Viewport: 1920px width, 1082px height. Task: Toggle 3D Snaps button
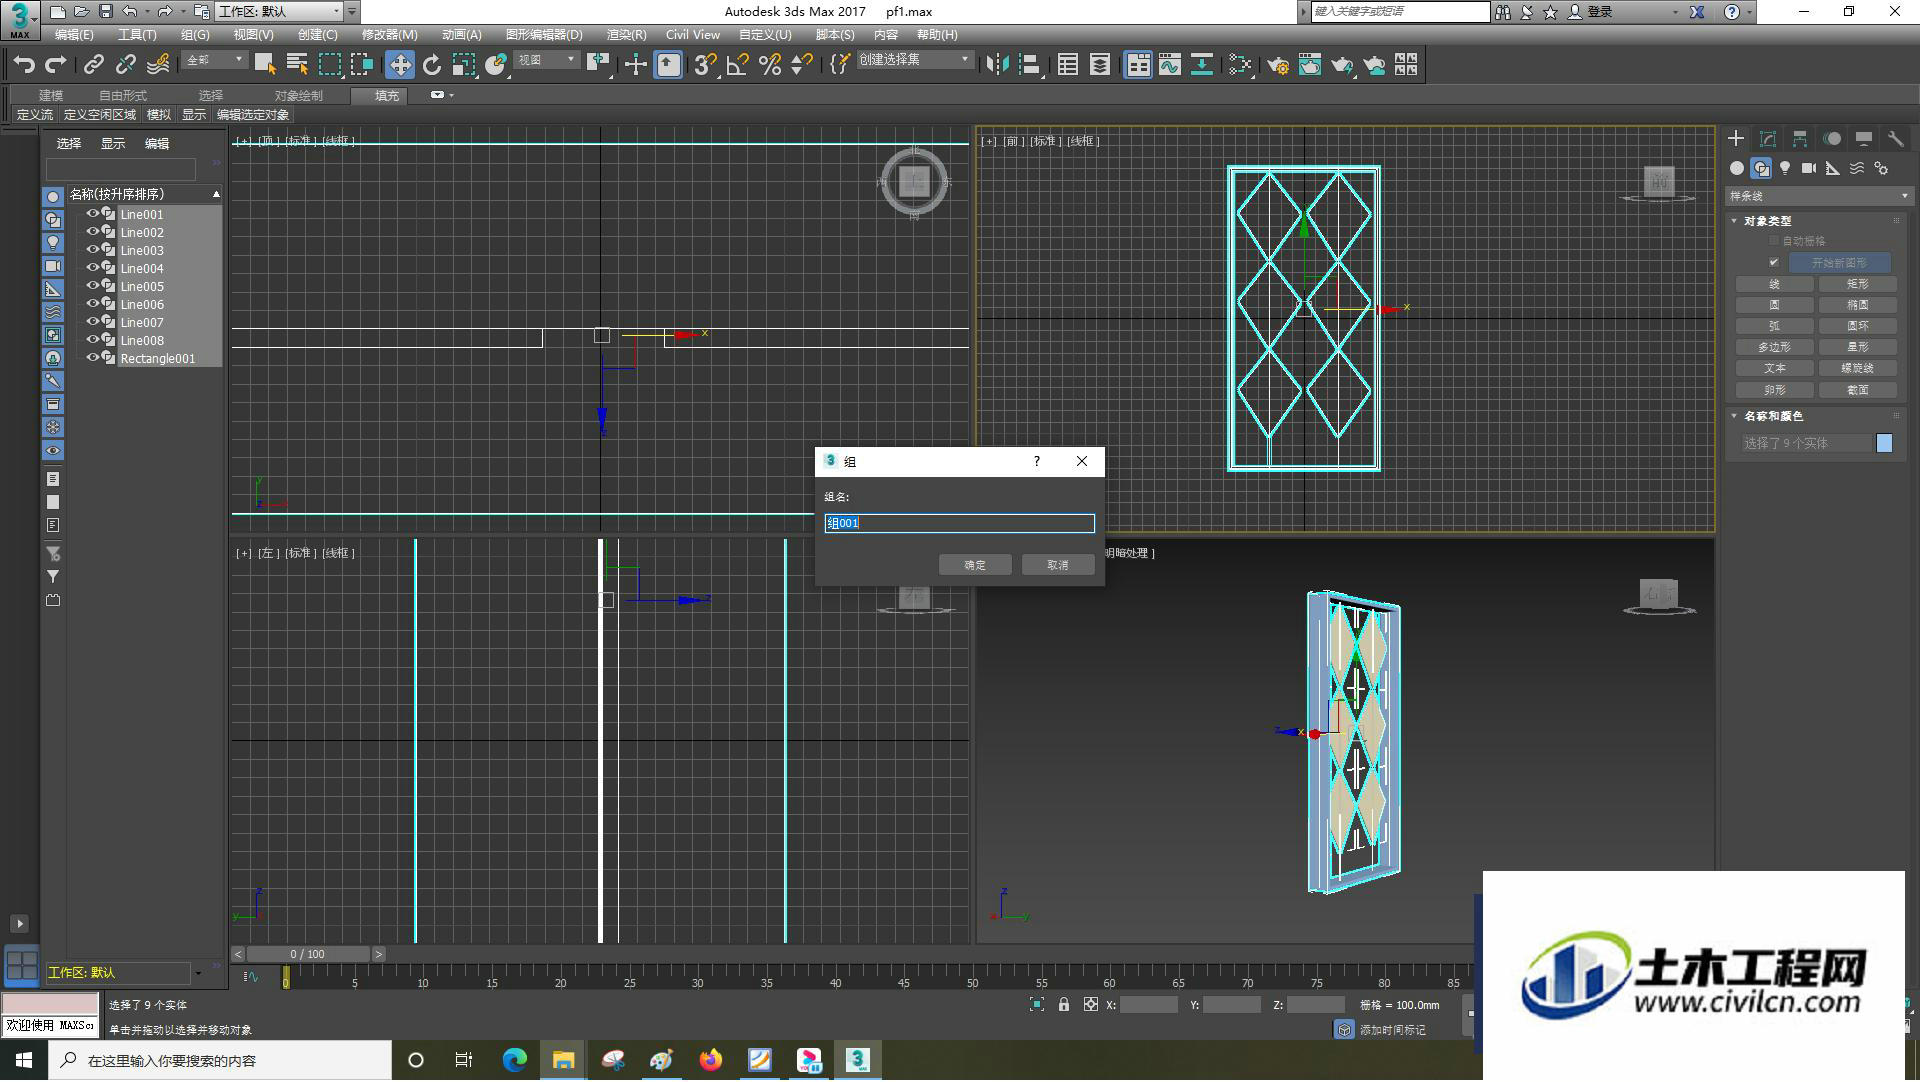point(705,65)
